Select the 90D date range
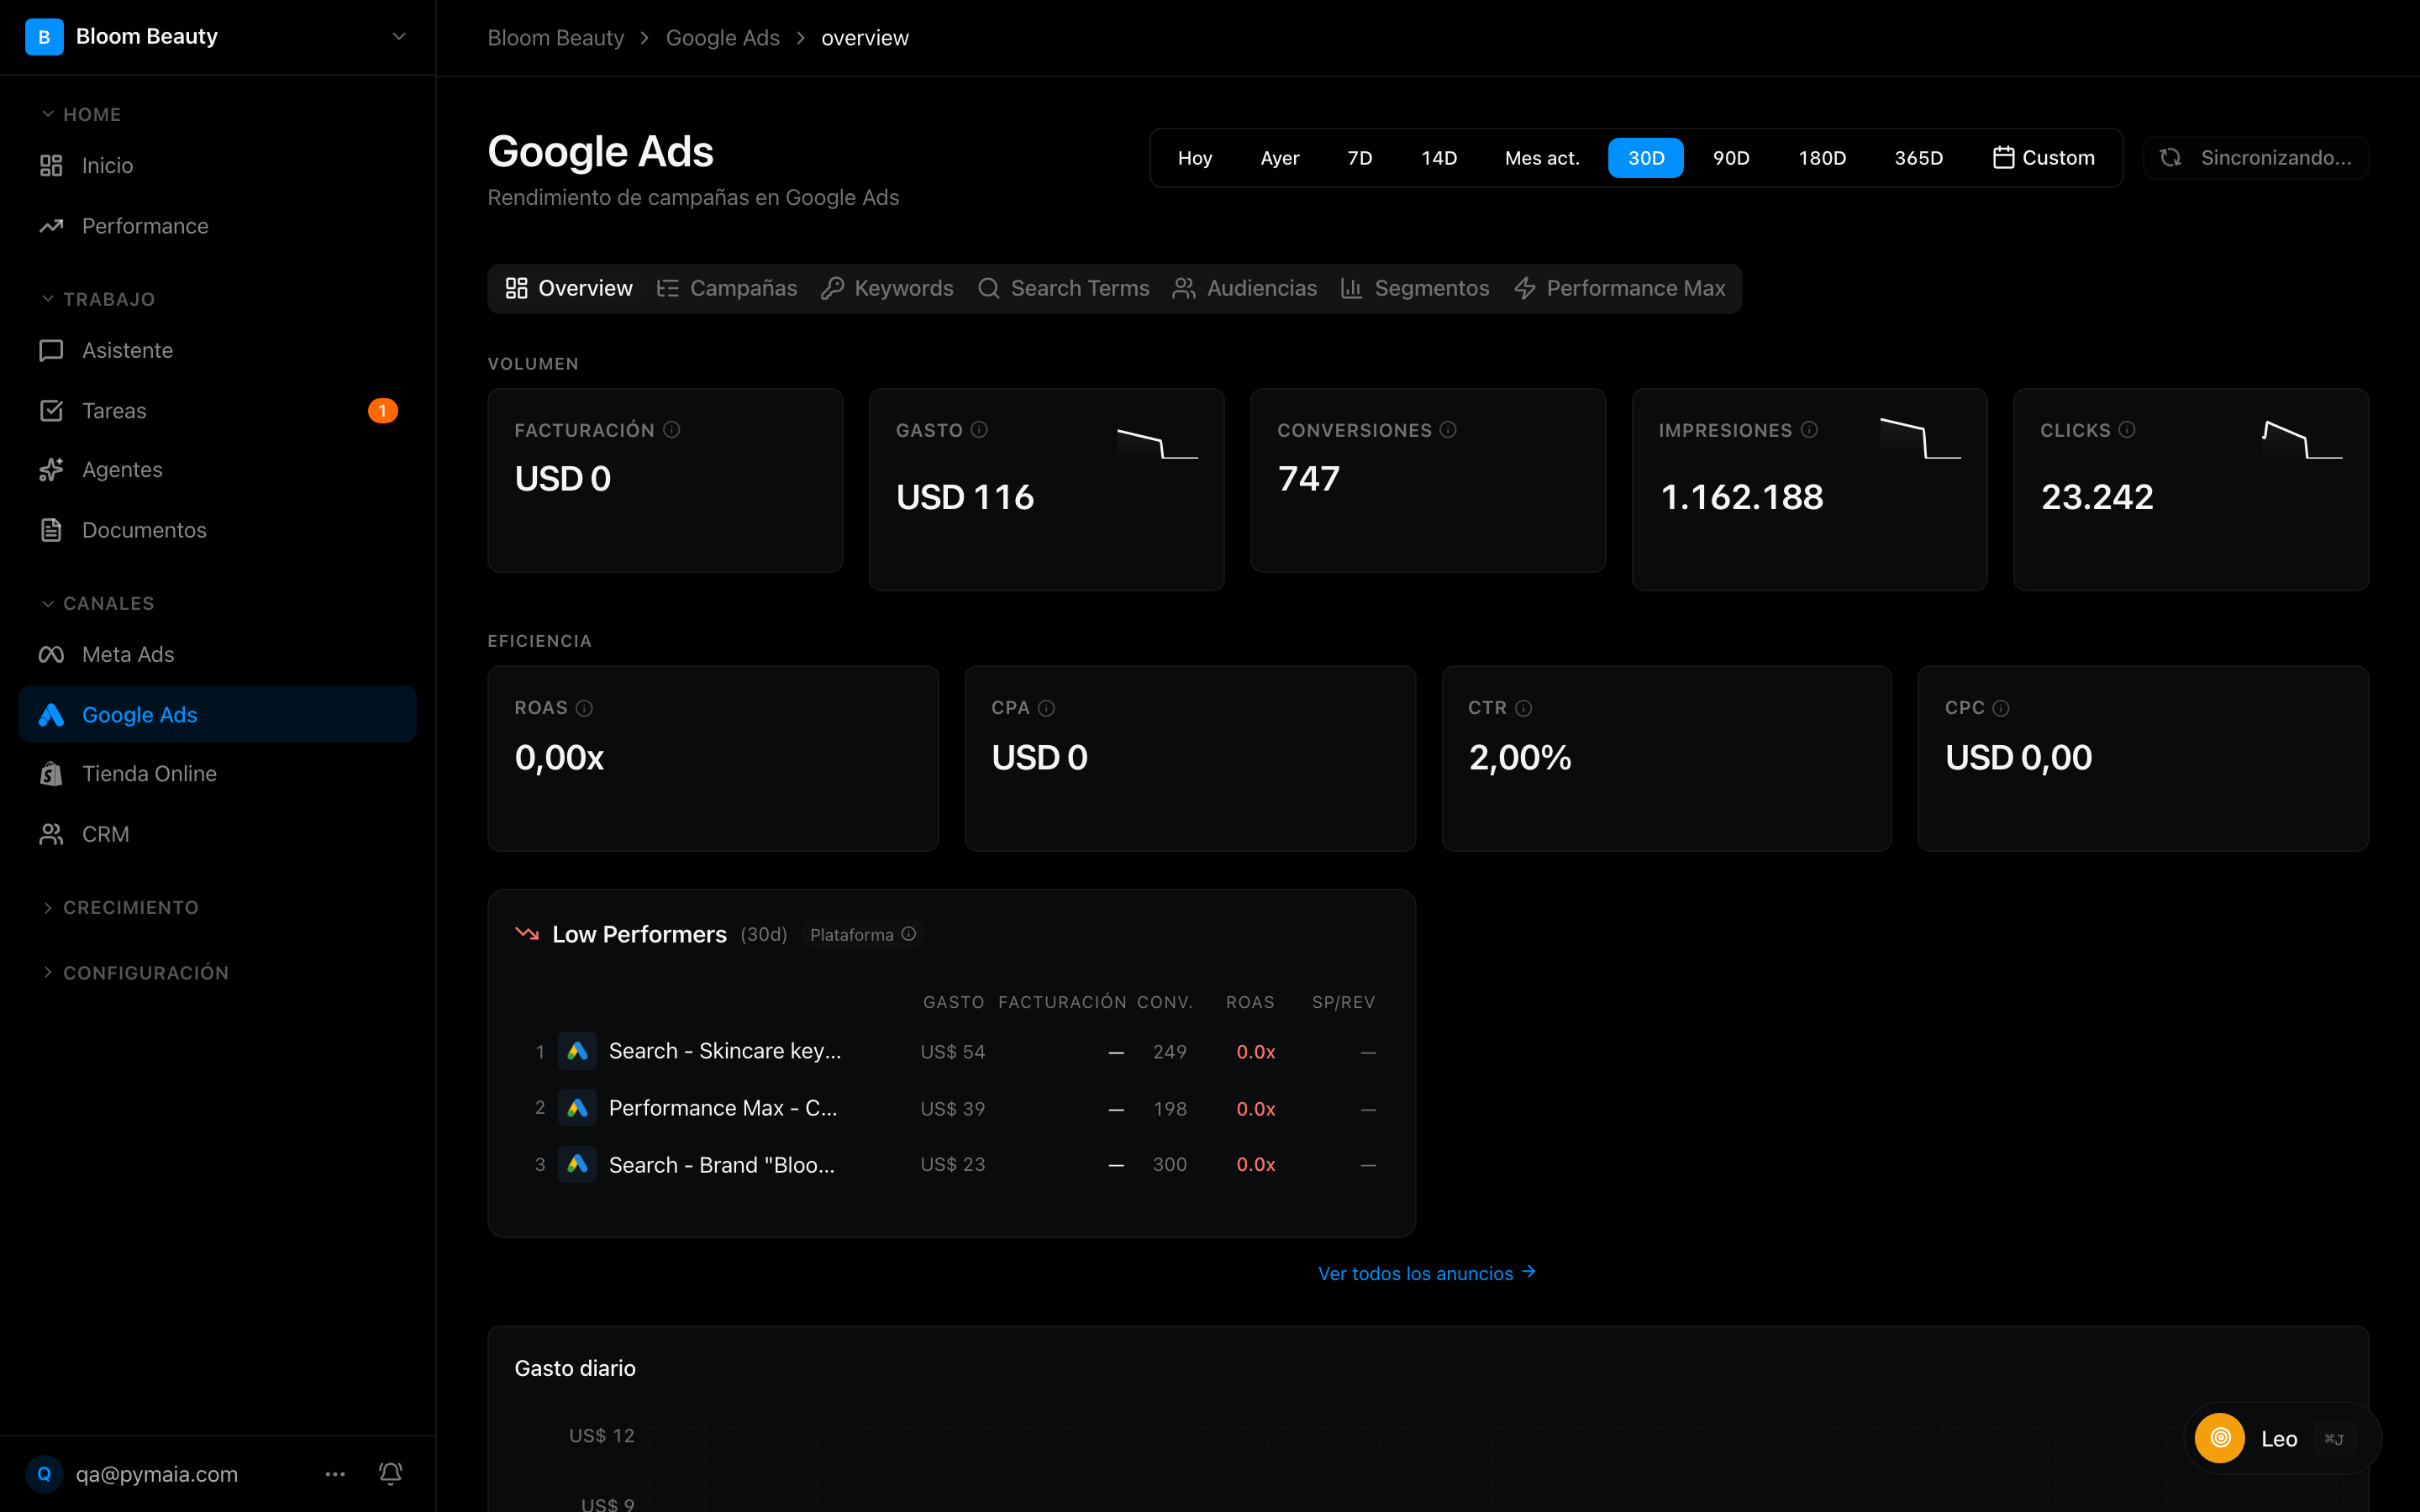Viewport: 2420px width, 1512px height. [1731, 158]
